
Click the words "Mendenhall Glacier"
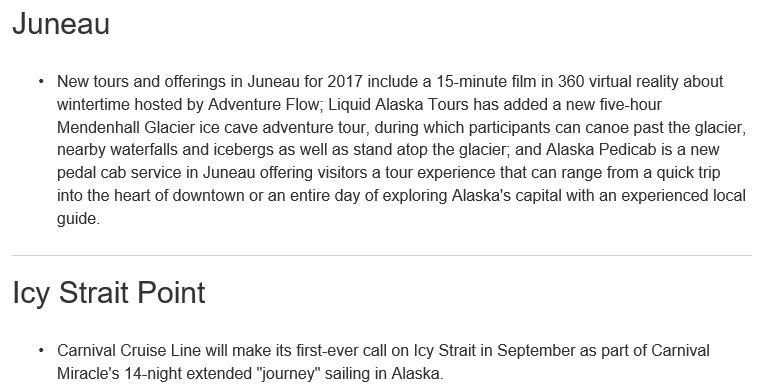[126, 127]
